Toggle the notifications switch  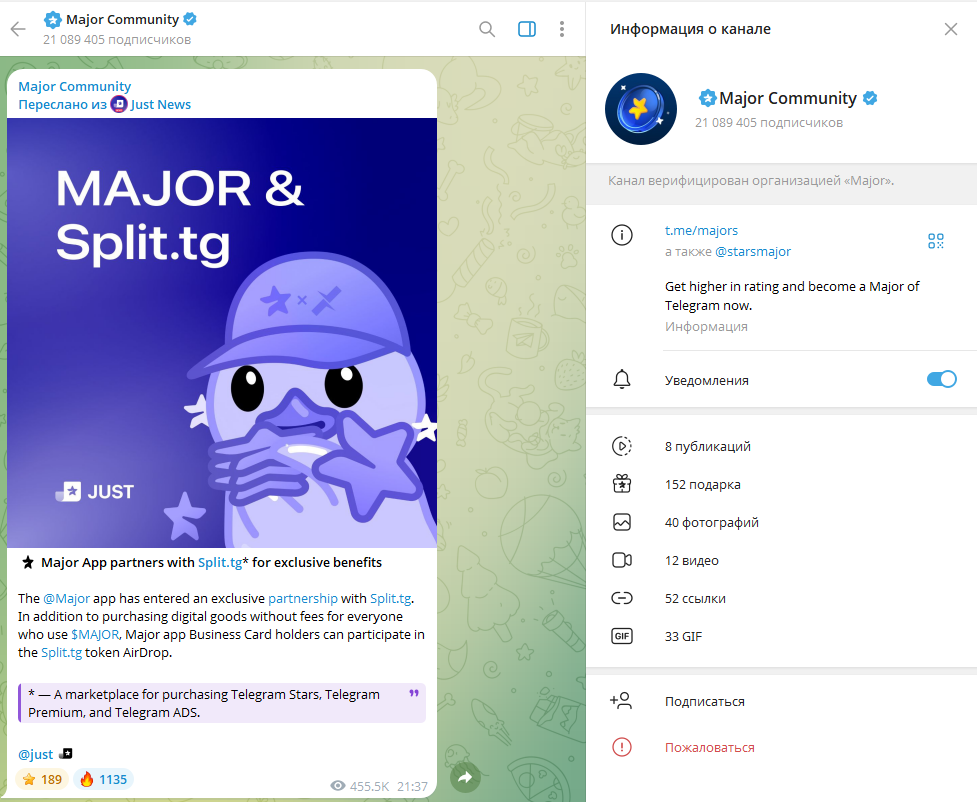[941, 379]
